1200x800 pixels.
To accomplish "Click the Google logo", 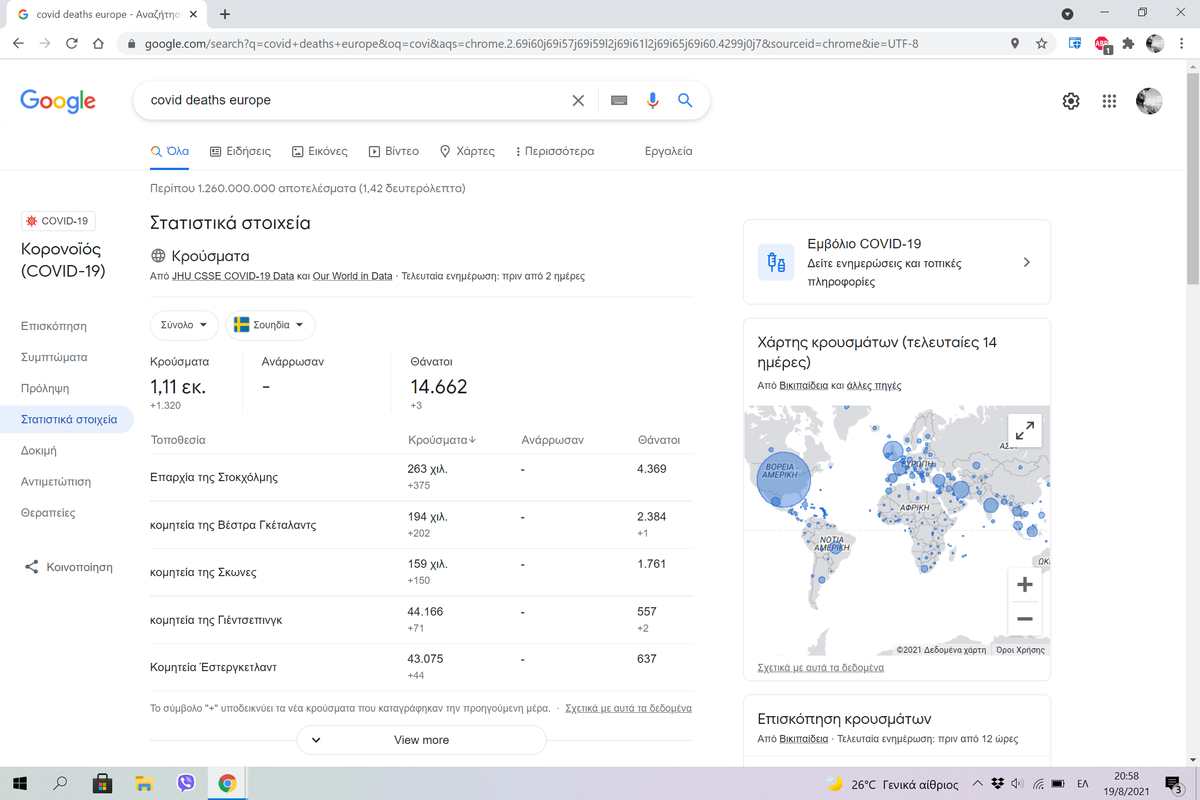I will (58, 101).
